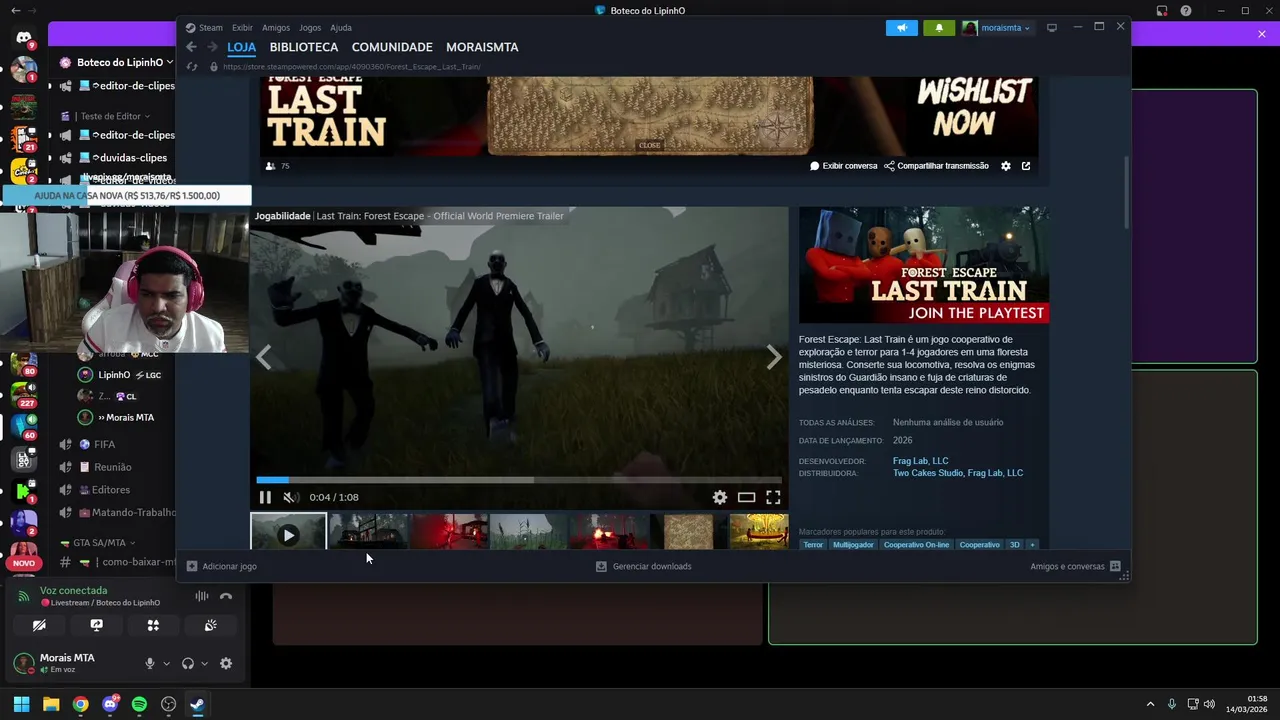Open trailer video settings gear
The height and width of the screenshot is (720, 1280).
click(719, 497)
